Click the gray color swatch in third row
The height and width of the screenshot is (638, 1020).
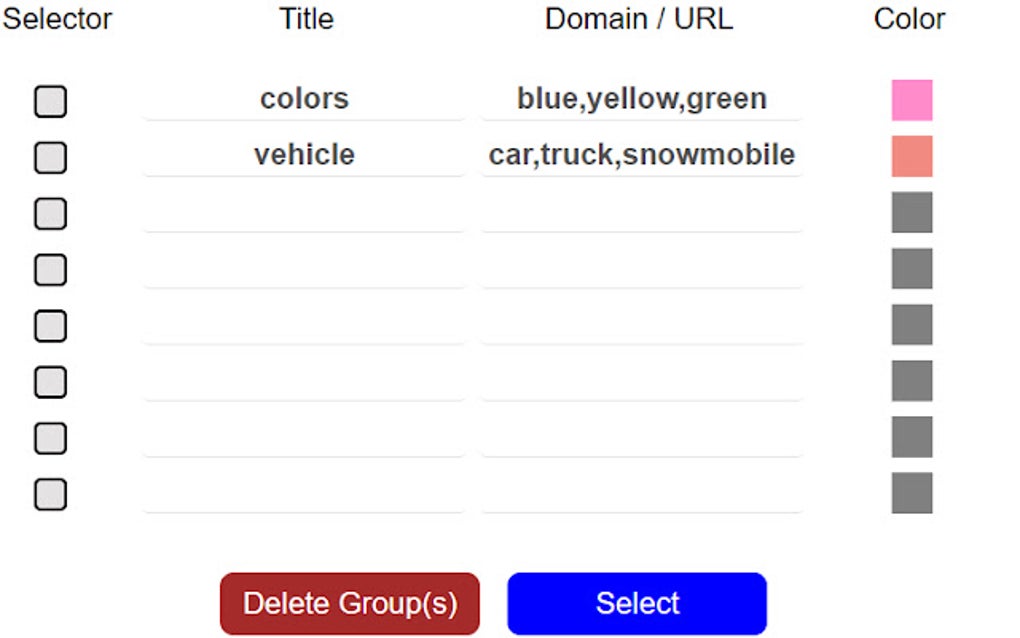pyautogui.click(x=910, y=212)
